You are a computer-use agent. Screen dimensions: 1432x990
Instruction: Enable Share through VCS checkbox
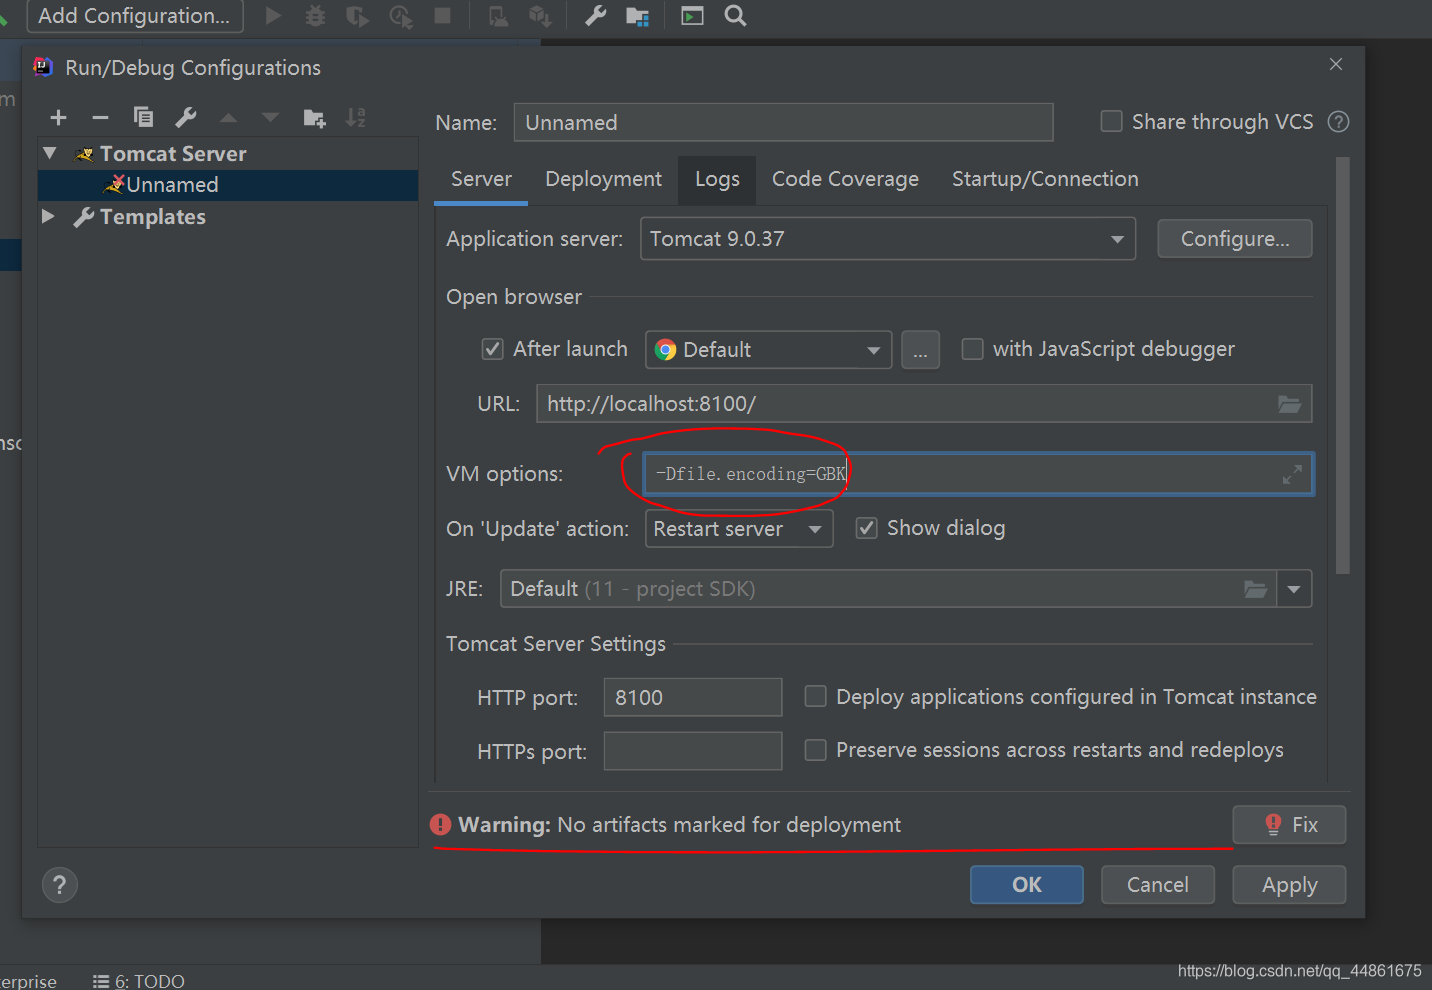click(1111, 122)
